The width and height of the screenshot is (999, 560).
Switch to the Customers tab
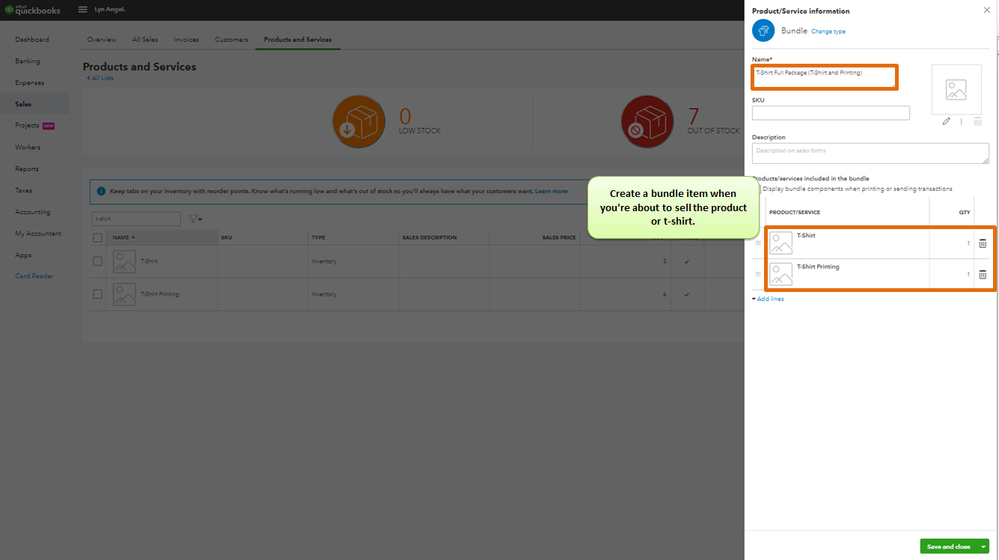pyautogui.click(x=231, y=39)
